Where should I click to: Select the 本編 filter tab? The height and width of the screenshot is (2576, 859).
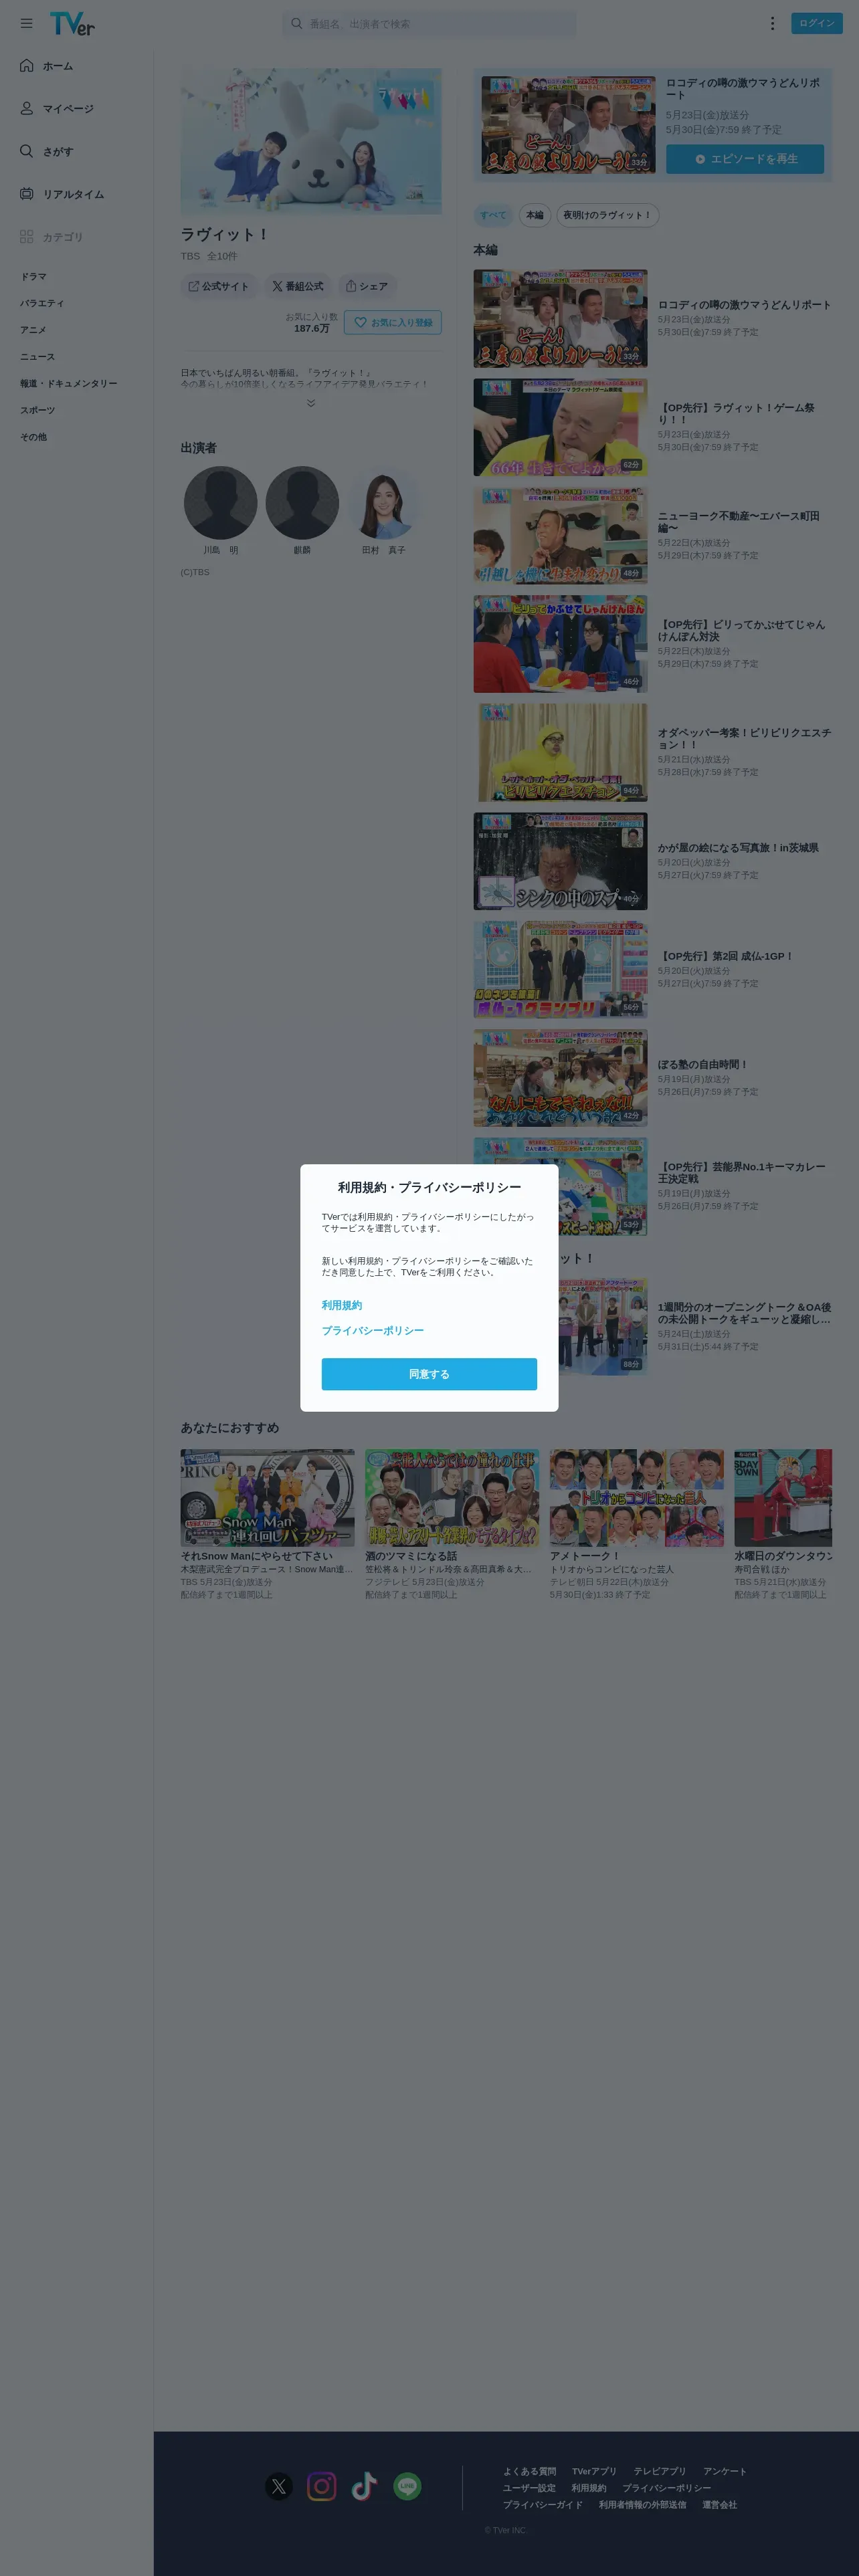pos(535,215)
